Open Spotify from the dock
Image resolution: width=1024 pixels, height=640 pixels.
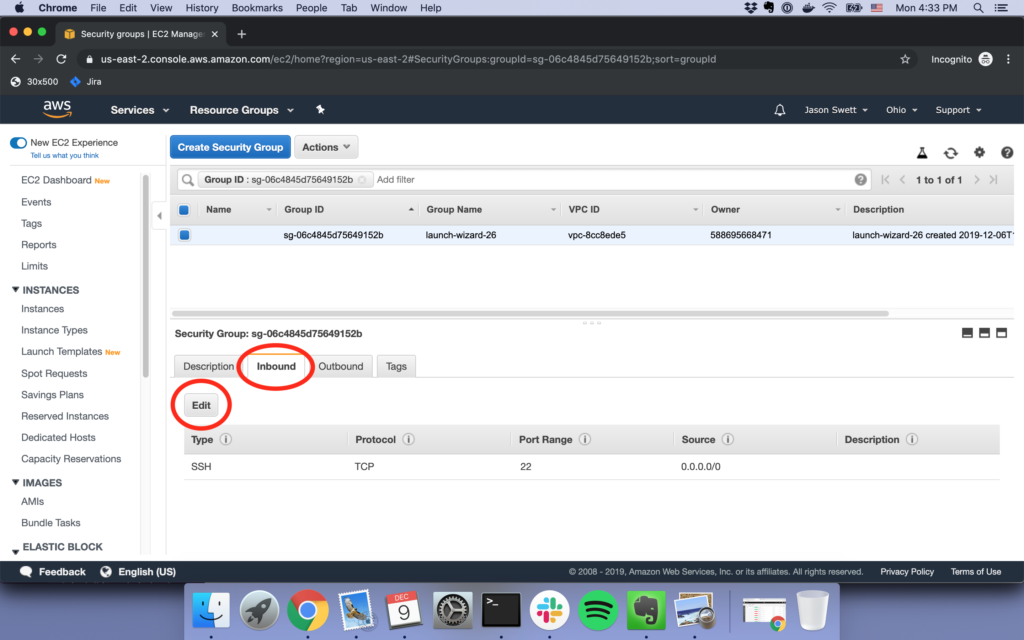click(598, 608)
